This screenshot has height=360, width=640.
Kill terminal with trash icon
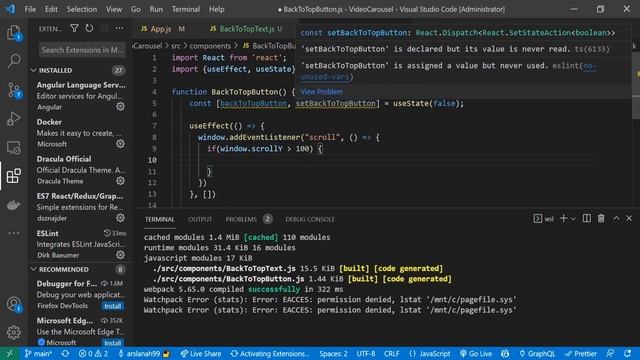[x=601, y=219]
